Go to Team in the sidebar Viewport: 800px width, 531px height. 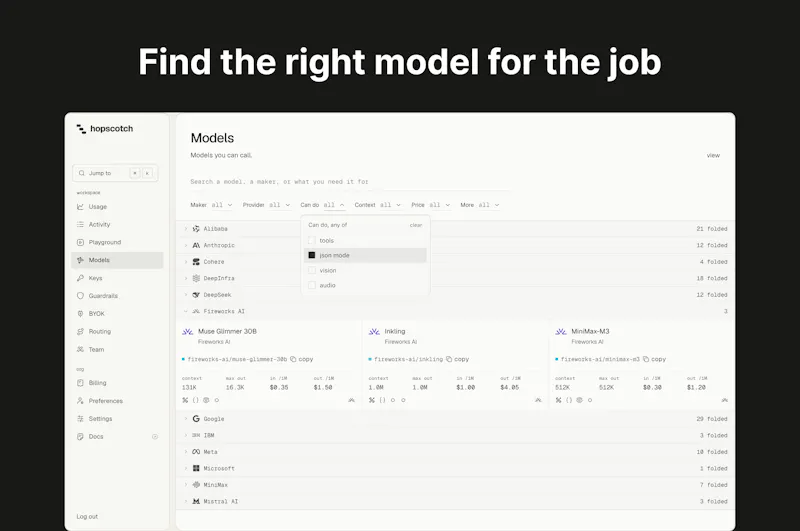[x=96, y=349]
